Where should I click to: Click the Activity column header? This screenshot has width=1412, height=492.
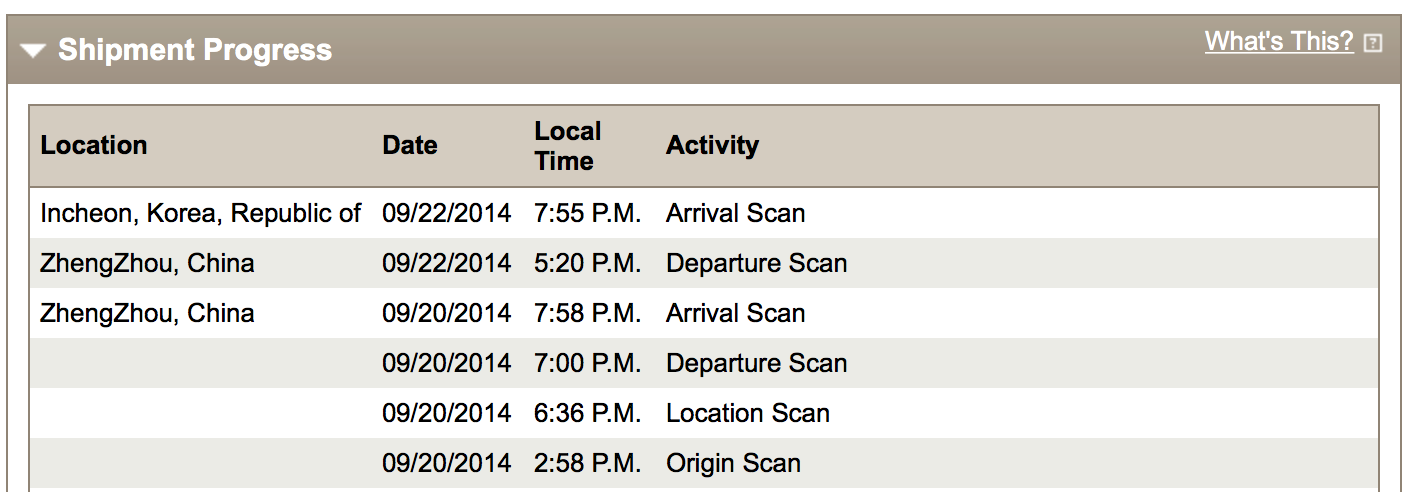point(712,145)
